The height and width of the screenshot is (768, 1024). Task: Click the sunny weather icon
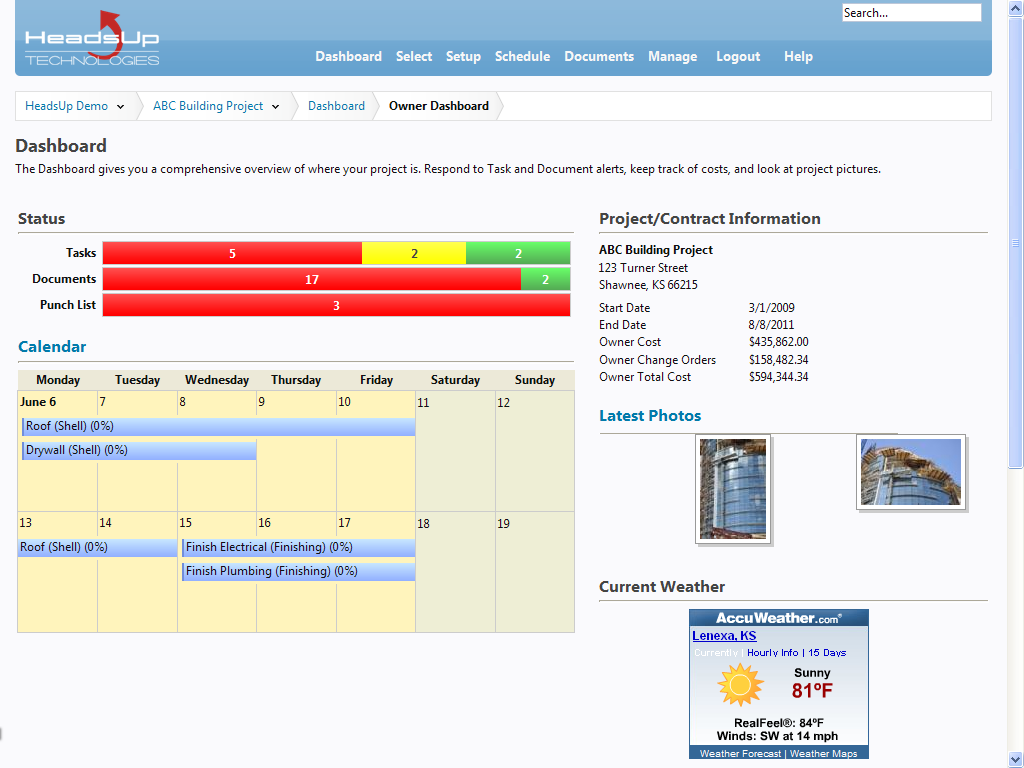740,685
